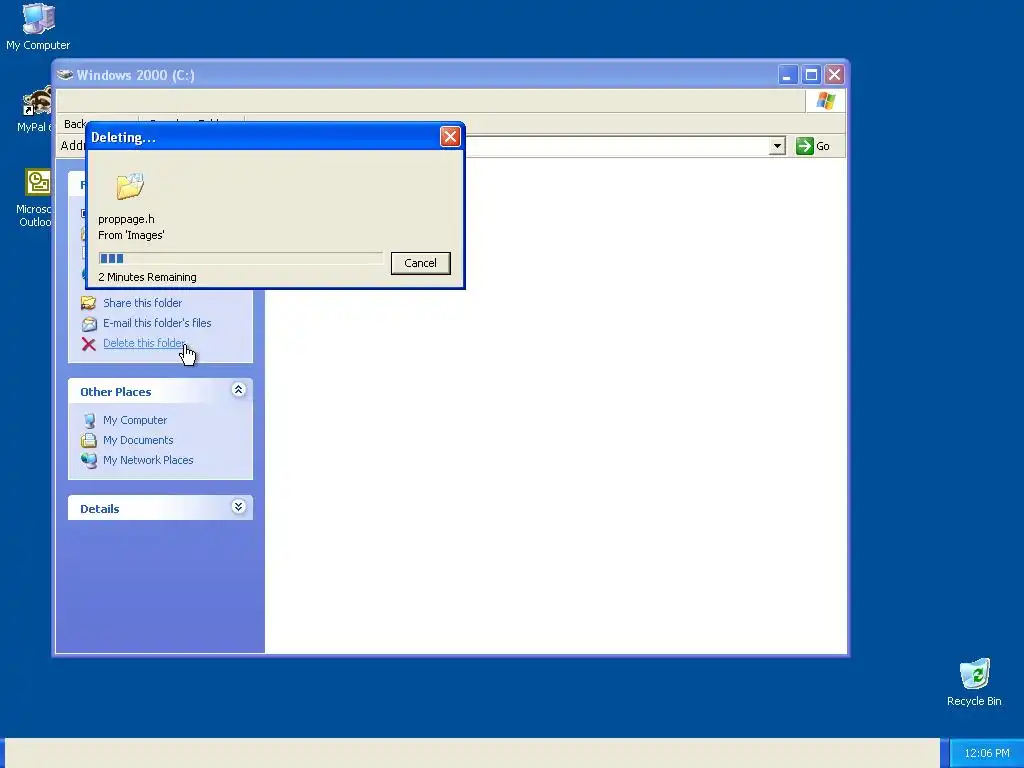Open Microsoft Outlook desktop icon

tap(35, 199)
